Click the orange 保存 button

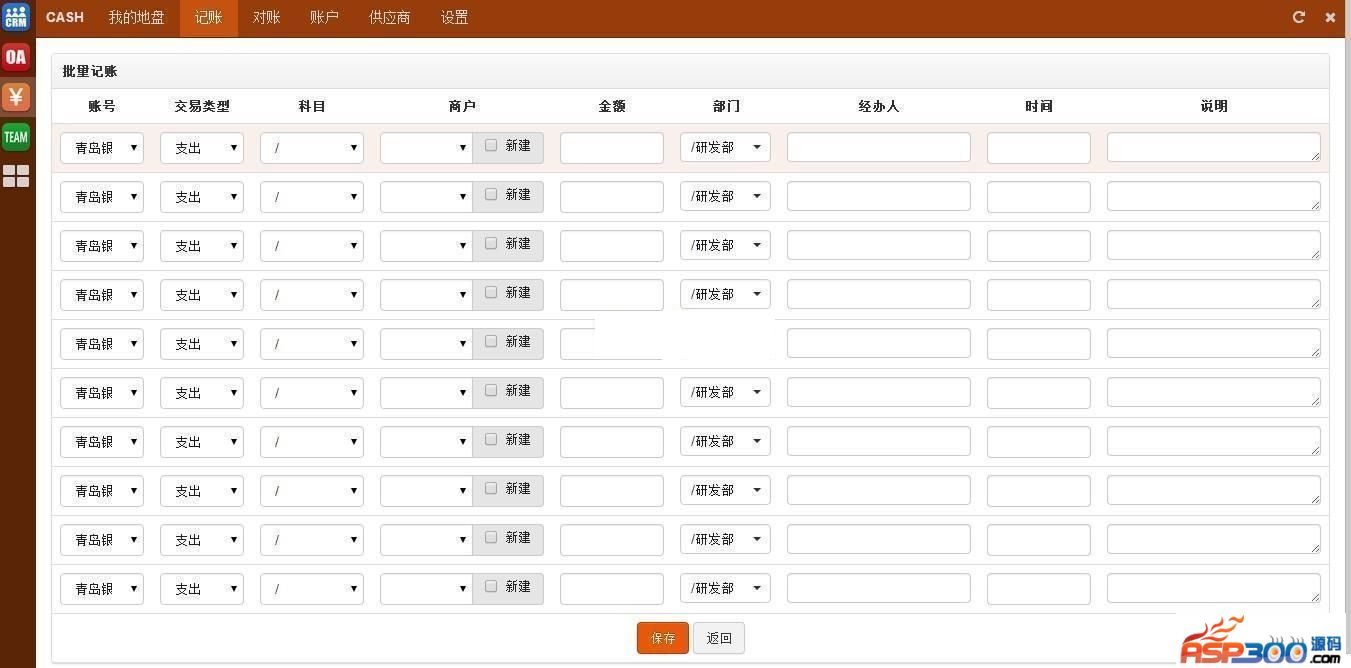point(663,638)
